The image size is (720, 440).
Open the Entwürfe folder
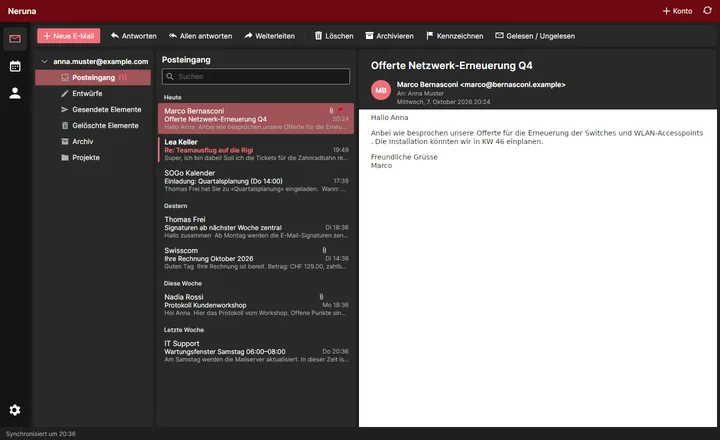click(x=93, y=93)
